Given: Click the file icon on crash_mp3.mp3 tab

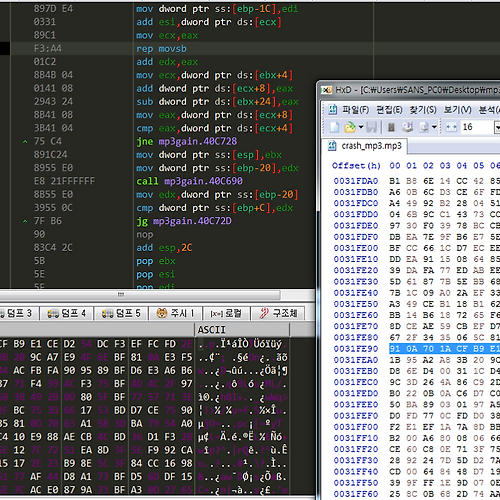Looking at the screenshot, I should [332, 146].
